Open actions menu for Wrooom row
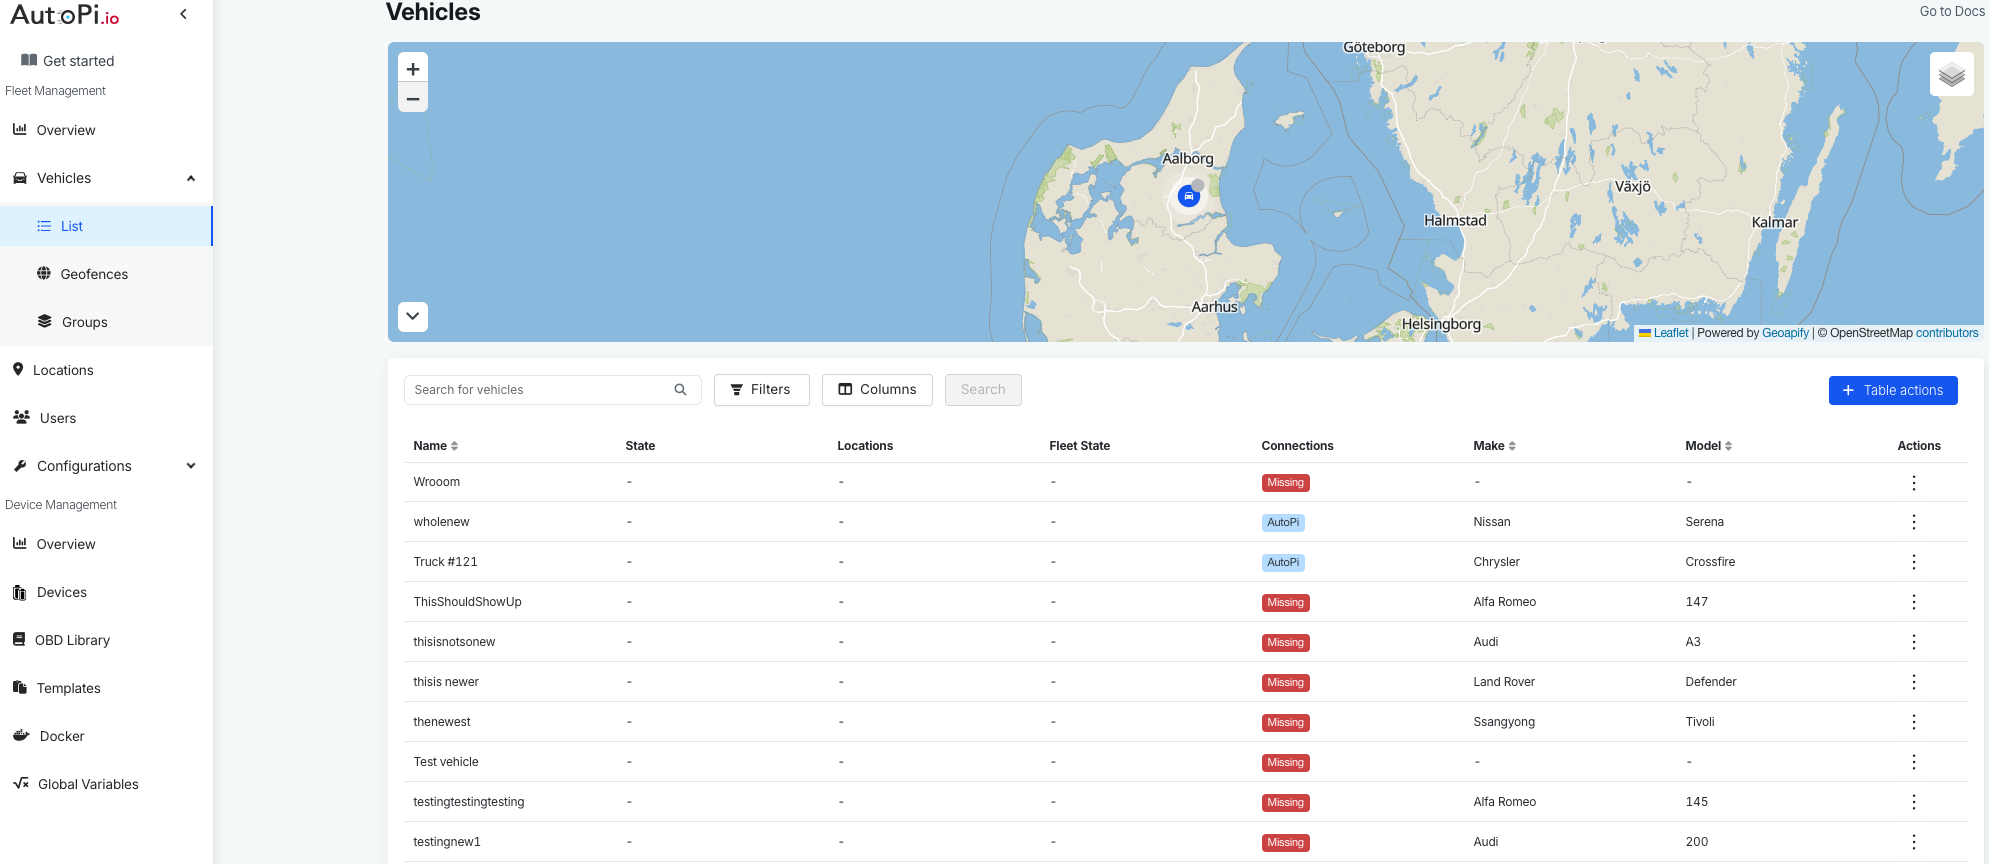1989x864 pixels. [x=1914, y=482]
